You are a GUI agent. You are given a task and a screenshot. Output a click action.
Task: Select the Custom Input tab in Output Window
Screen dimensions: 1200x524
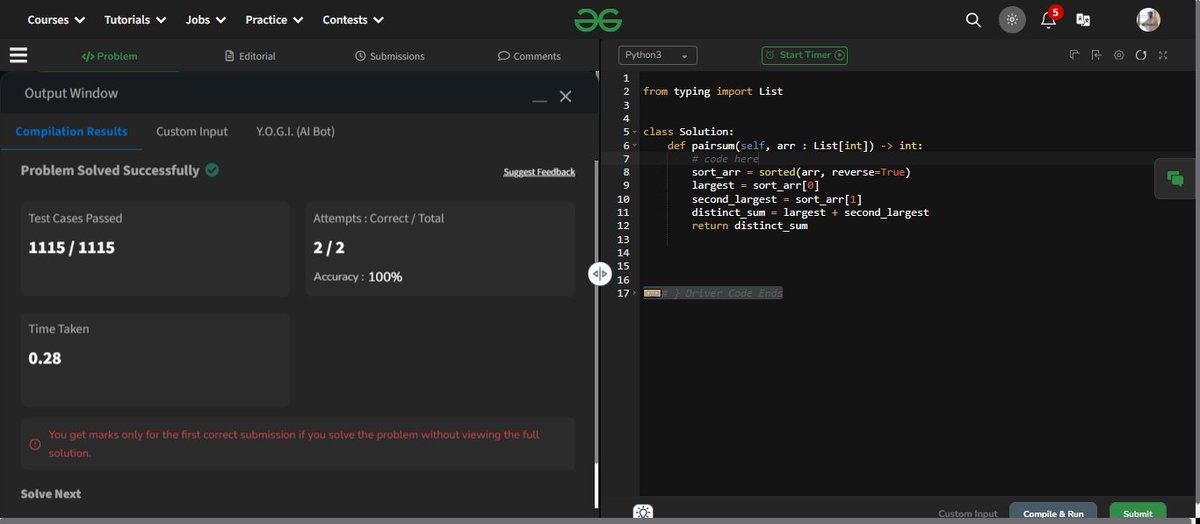tap(192, 131)
